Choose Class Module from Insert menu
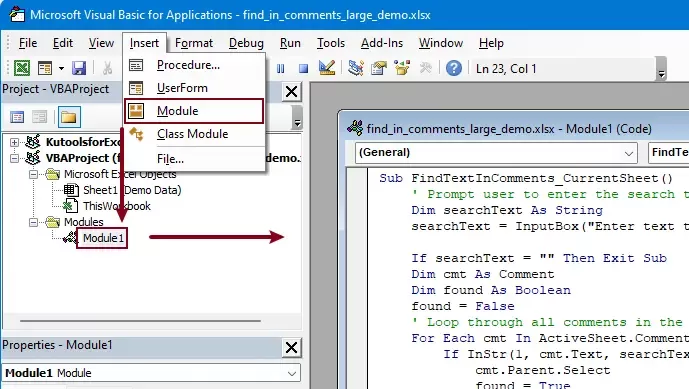The height and width of the screenshot is (389, 689). click(194, 134)
